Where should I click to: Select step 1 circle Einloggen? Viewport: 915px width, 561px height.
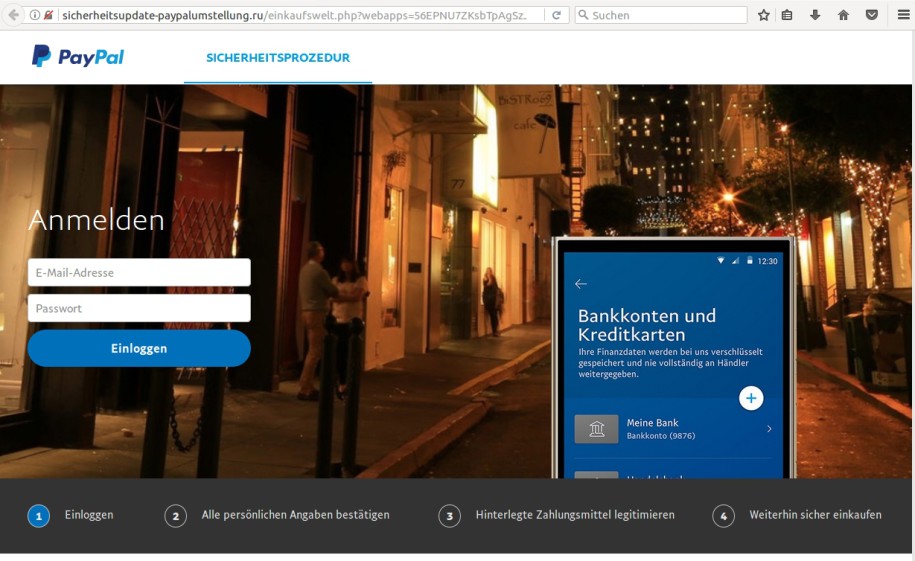click(39, 516)
